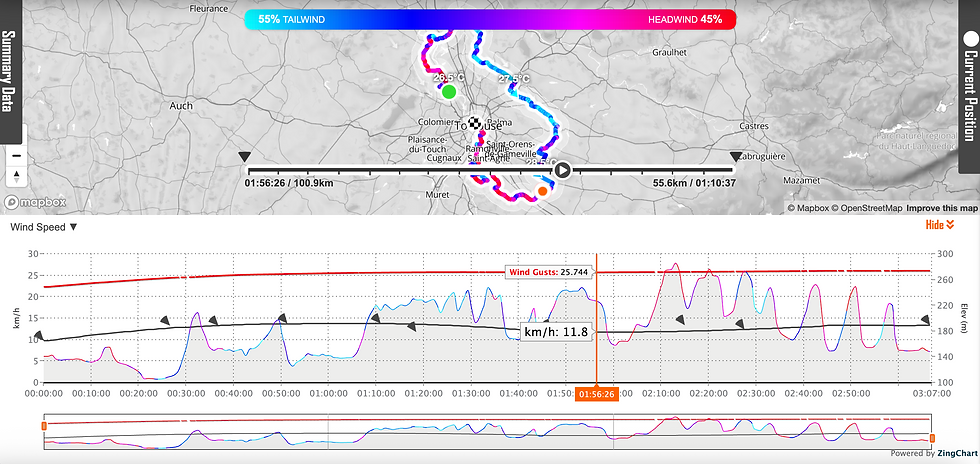Click the Mazamet town label on map

(x=802, y=180)
